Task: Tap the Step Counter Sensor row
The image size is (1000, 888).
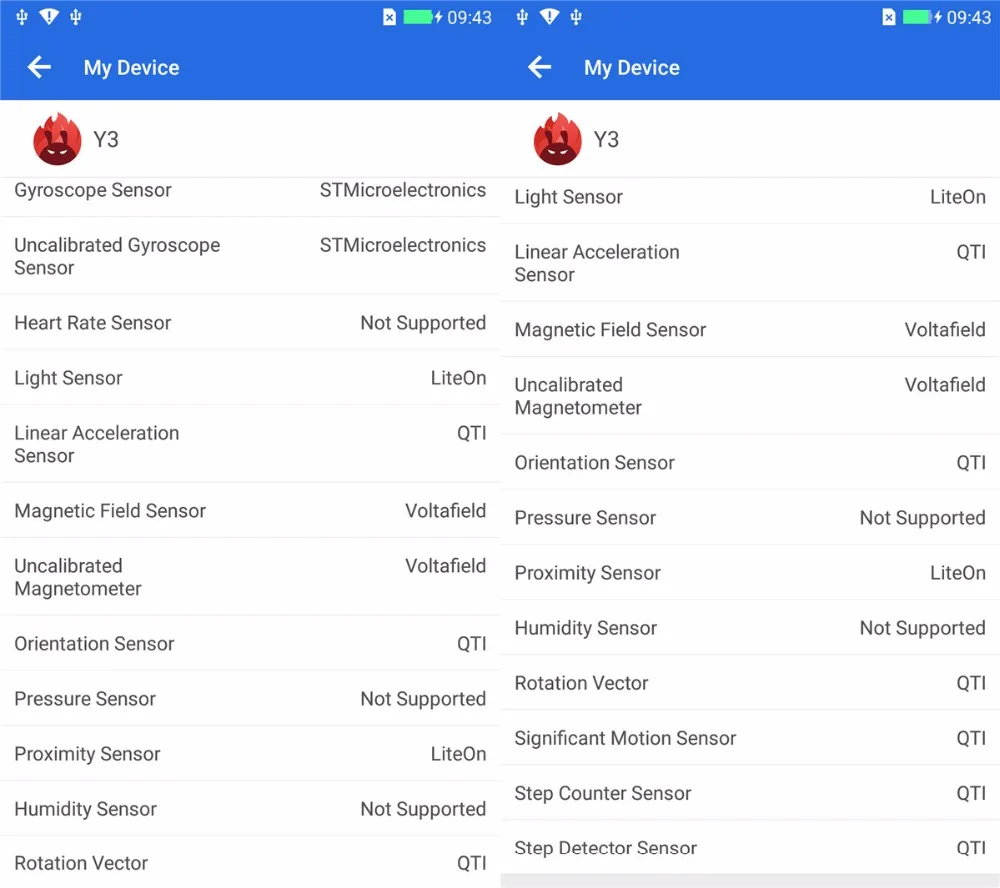Action: pos(750,793)
